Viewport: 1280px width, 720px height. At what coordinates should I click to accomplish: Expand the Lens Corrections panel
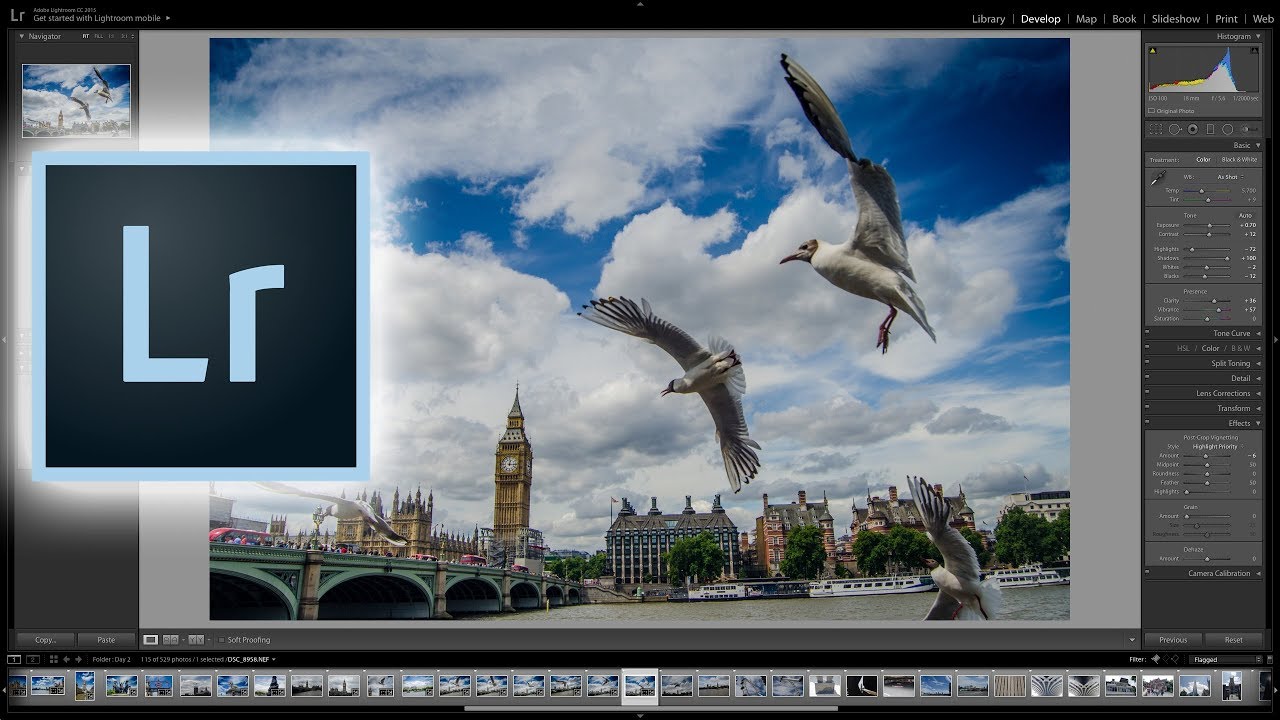1258,393
